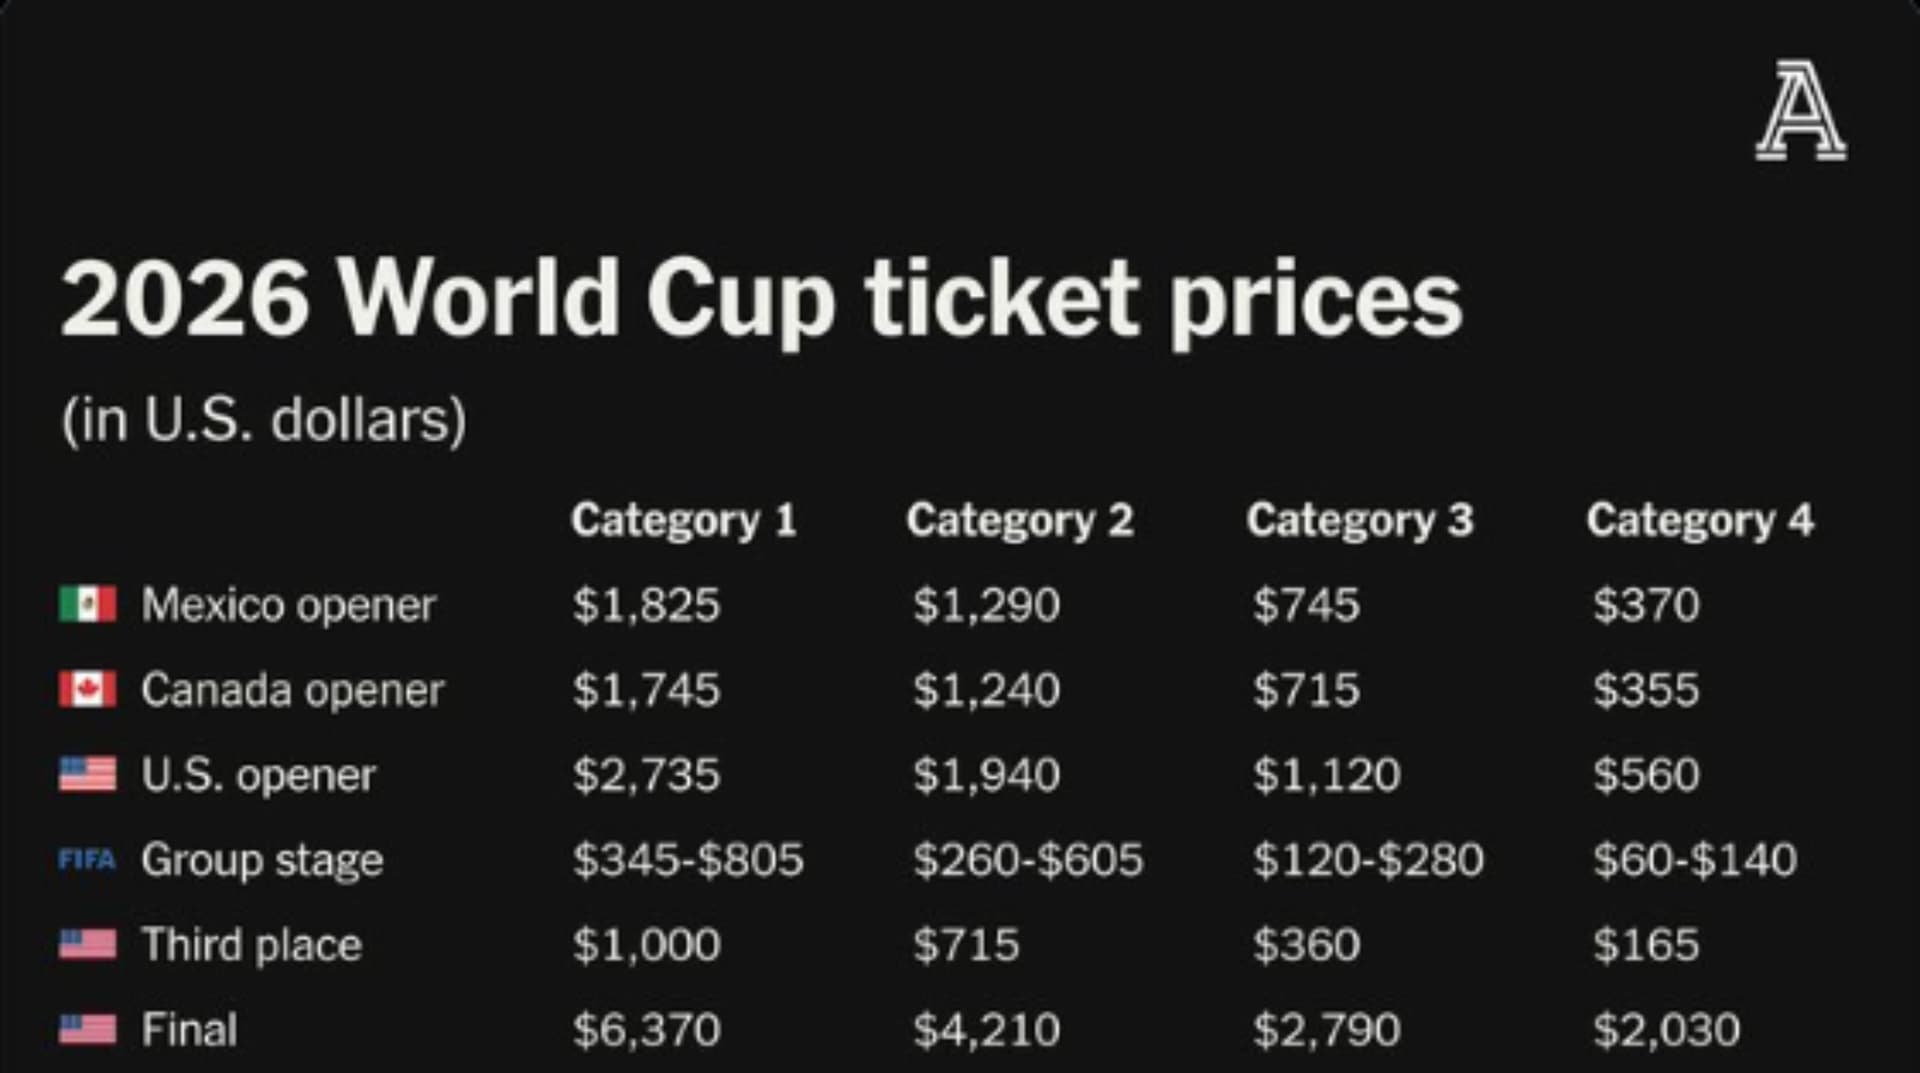
Task: Click the "(in U.S. dollars)" subtitle
Action: click(264, 420)
